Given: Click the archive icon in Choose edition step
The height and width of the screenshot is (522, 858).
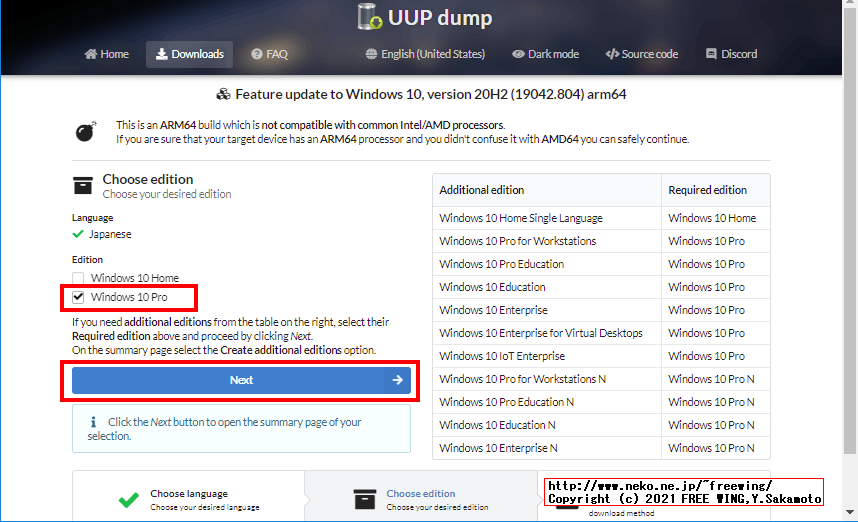Looking at the screenshot, I should 365,499.
